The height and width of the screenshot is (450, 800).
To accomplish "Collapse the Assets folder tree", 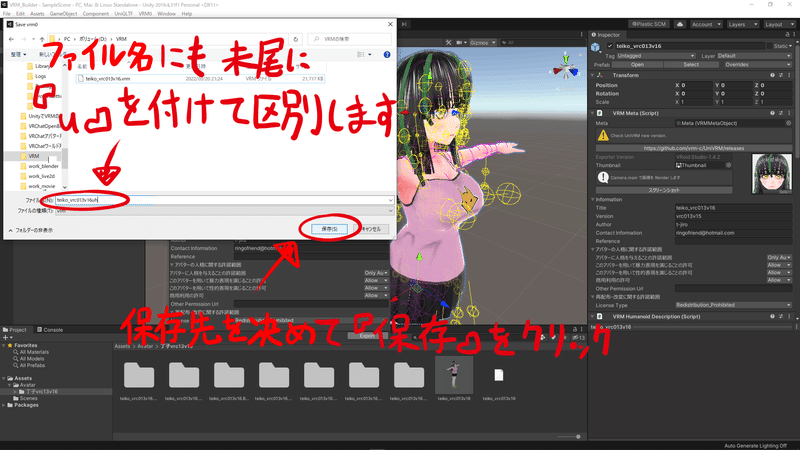I will point(4,378).
